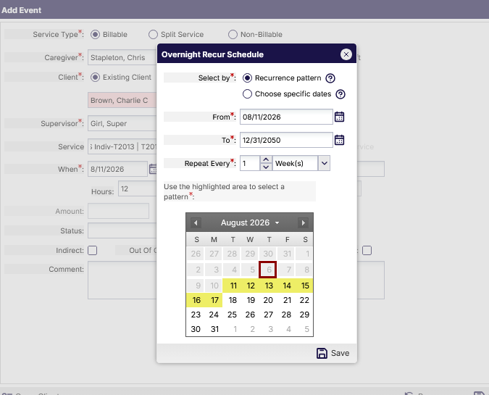
Task: Select Choose specific dates option
Action: pos(247,94)
